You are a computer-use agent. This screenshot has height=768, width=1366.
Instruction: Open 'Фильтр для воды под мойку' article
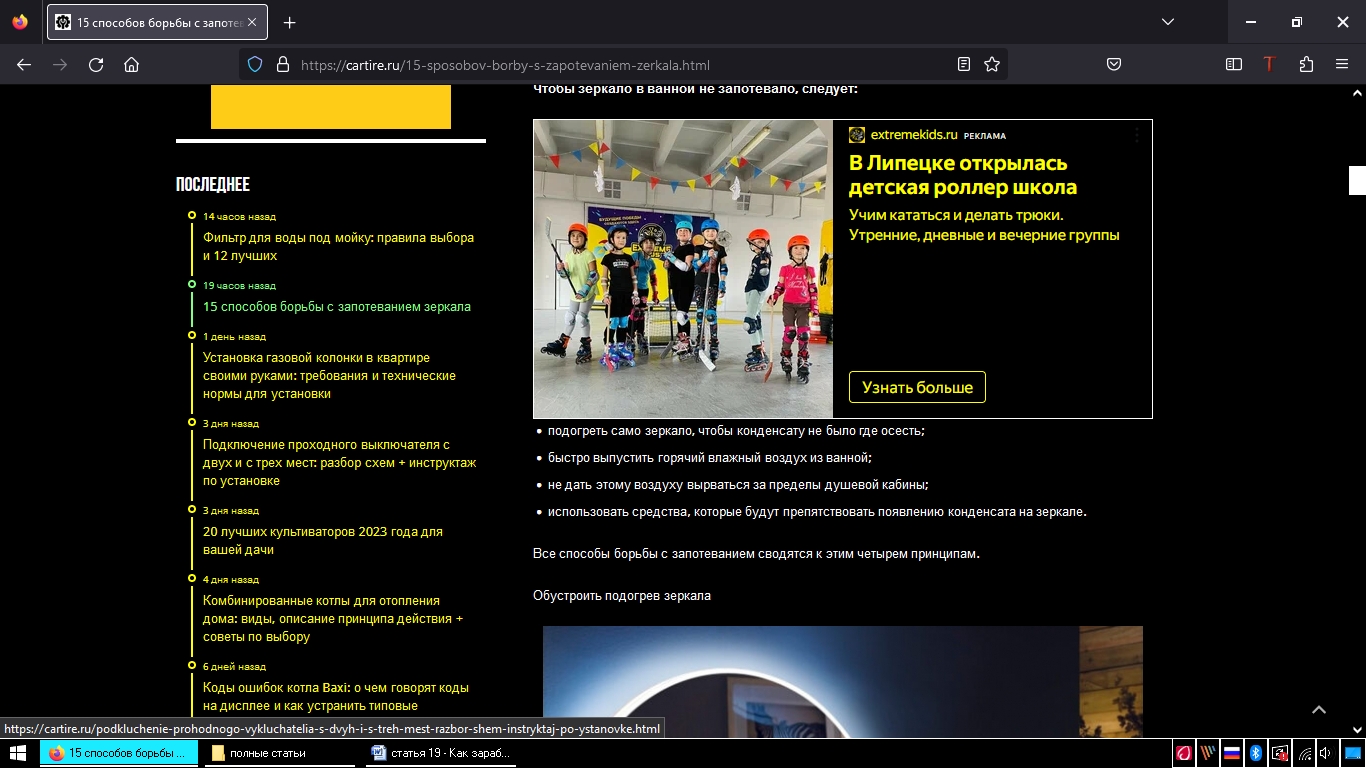tap(338, 247)
